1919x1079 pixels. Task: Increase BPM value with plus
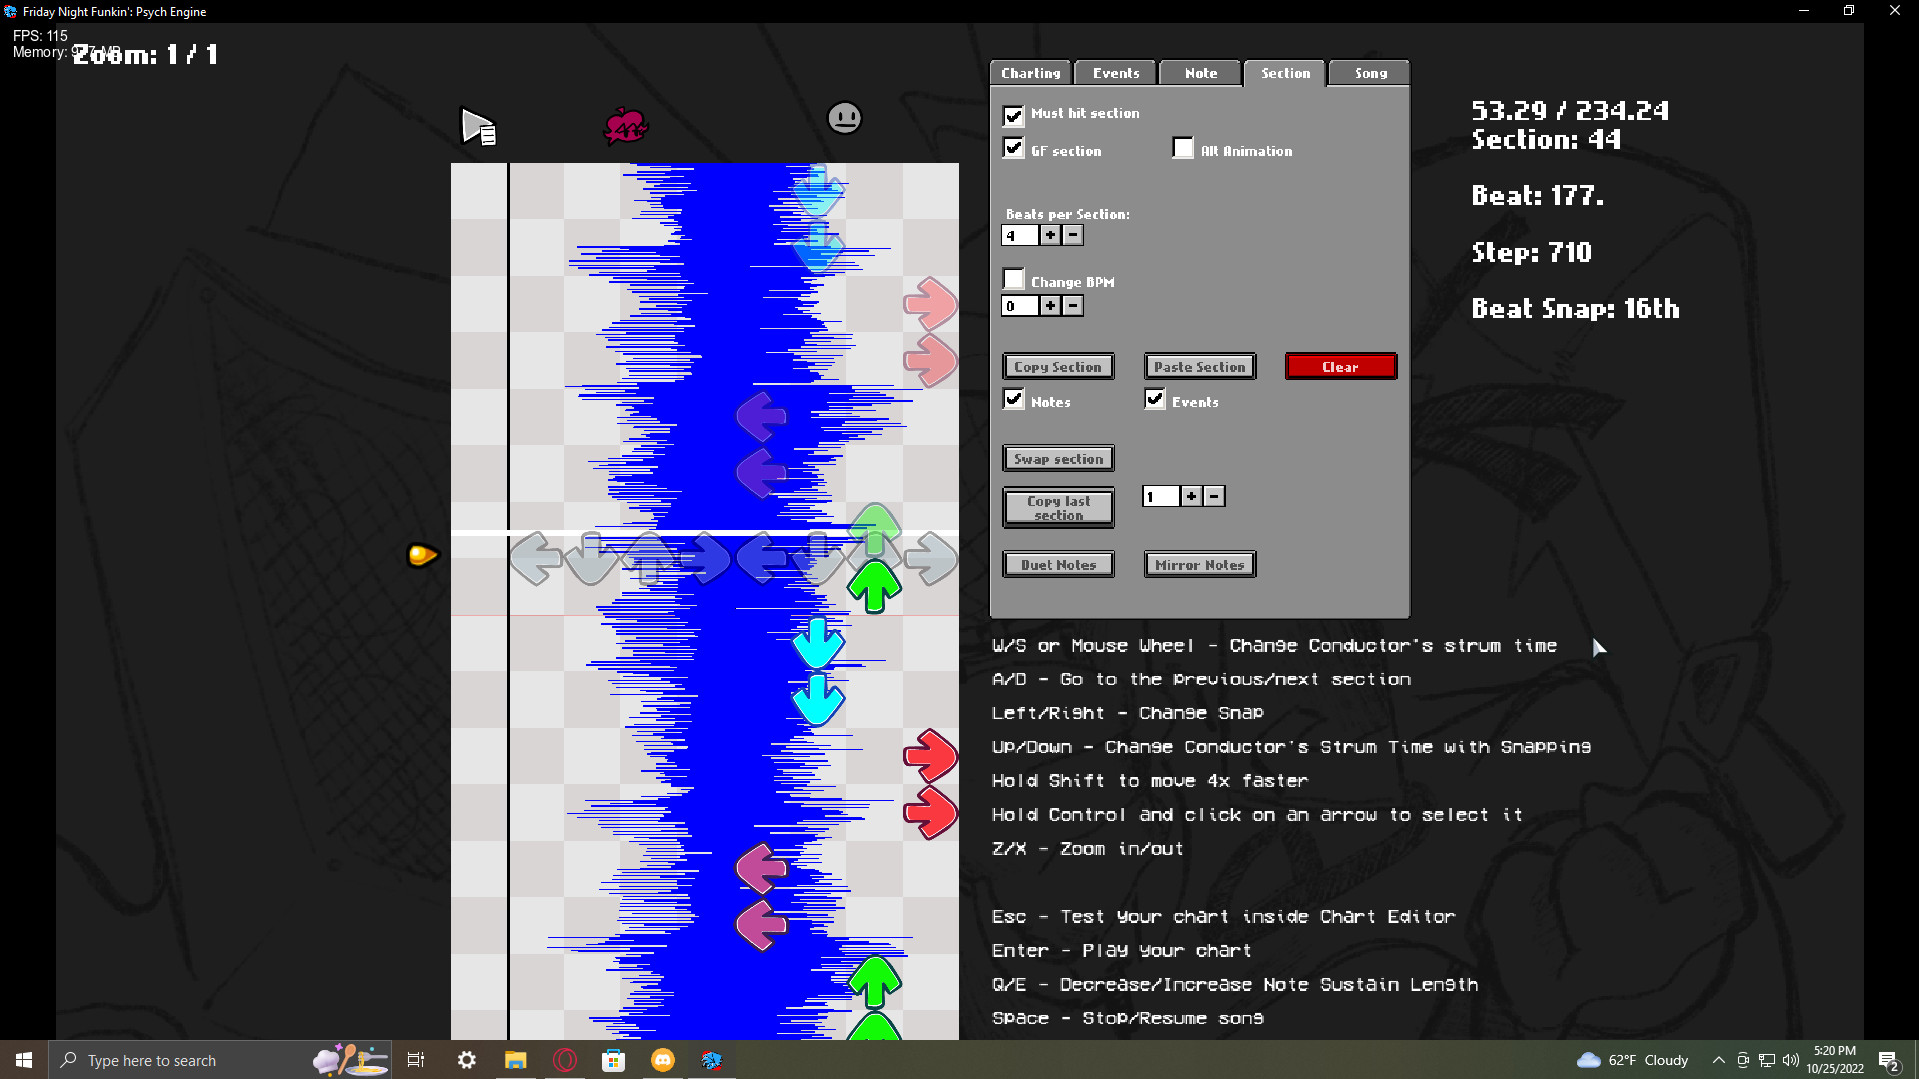(x=1050, y=306)
